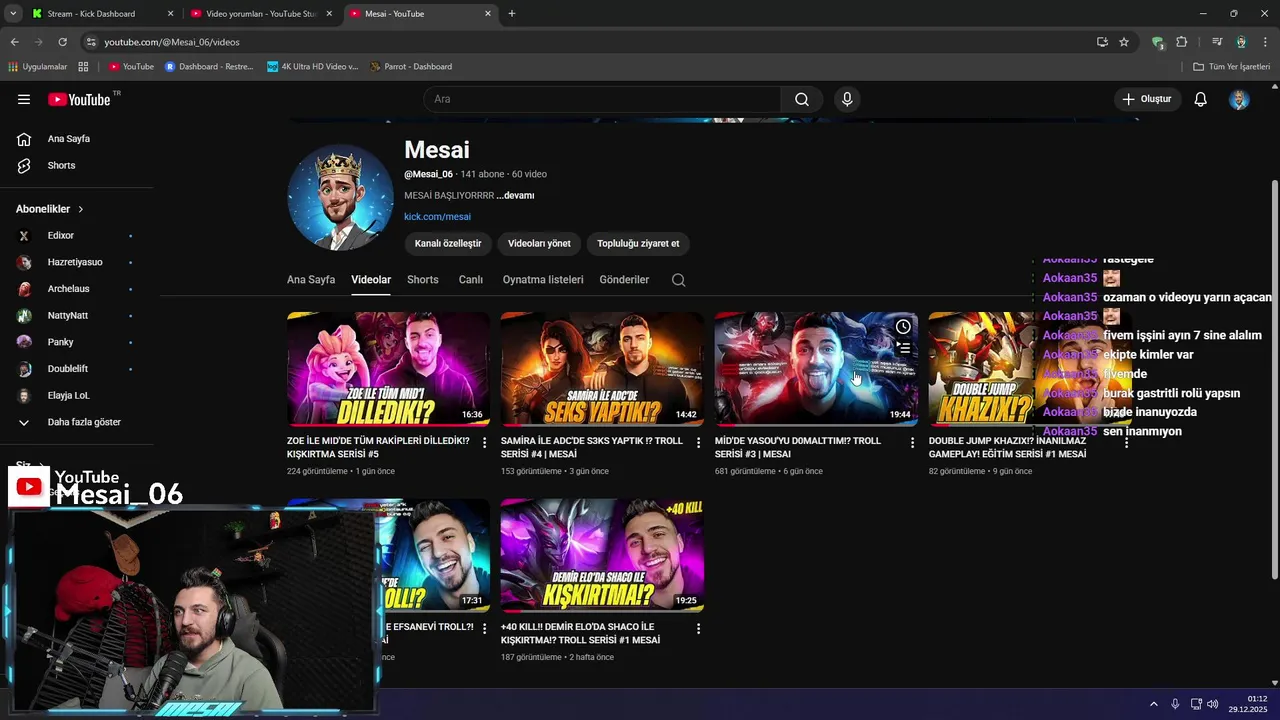The image size is (1280, 720).
Task: Click the Oluştur create button
Action: (1148, 99)
